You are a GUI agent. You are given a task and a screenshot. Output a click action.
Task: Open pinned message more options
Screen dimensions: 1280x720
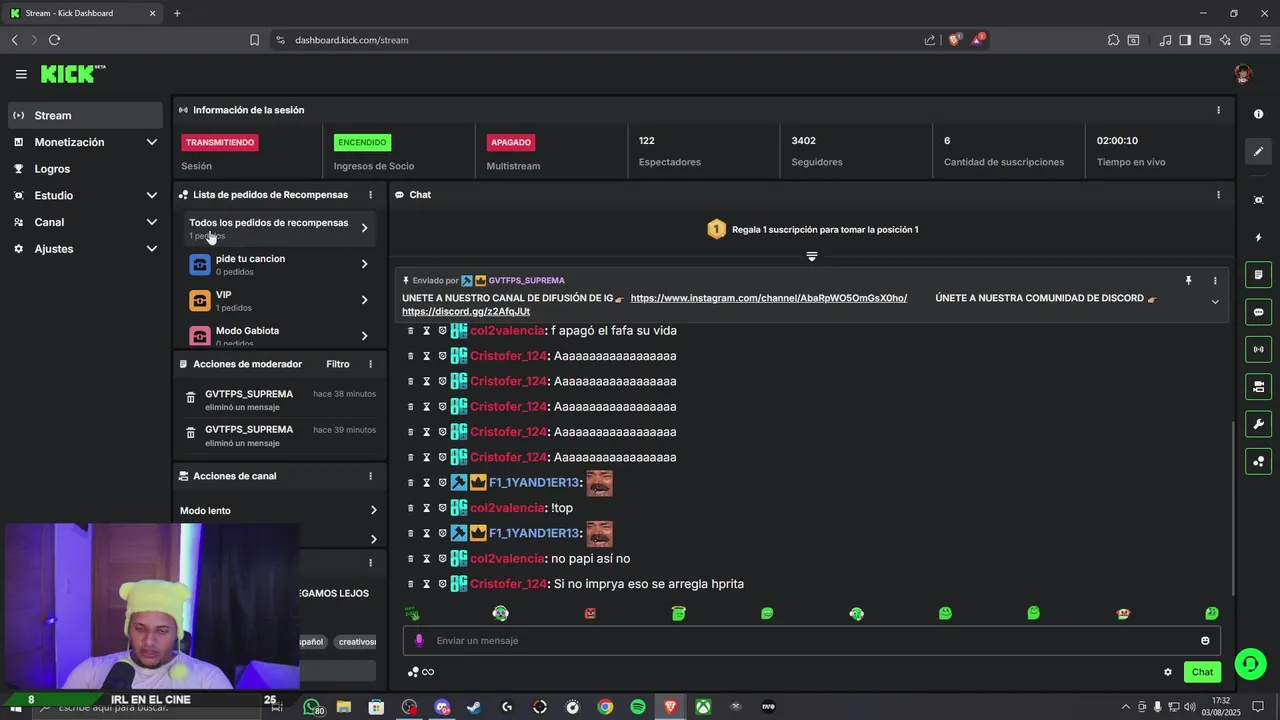click(x=1215, y=281)
